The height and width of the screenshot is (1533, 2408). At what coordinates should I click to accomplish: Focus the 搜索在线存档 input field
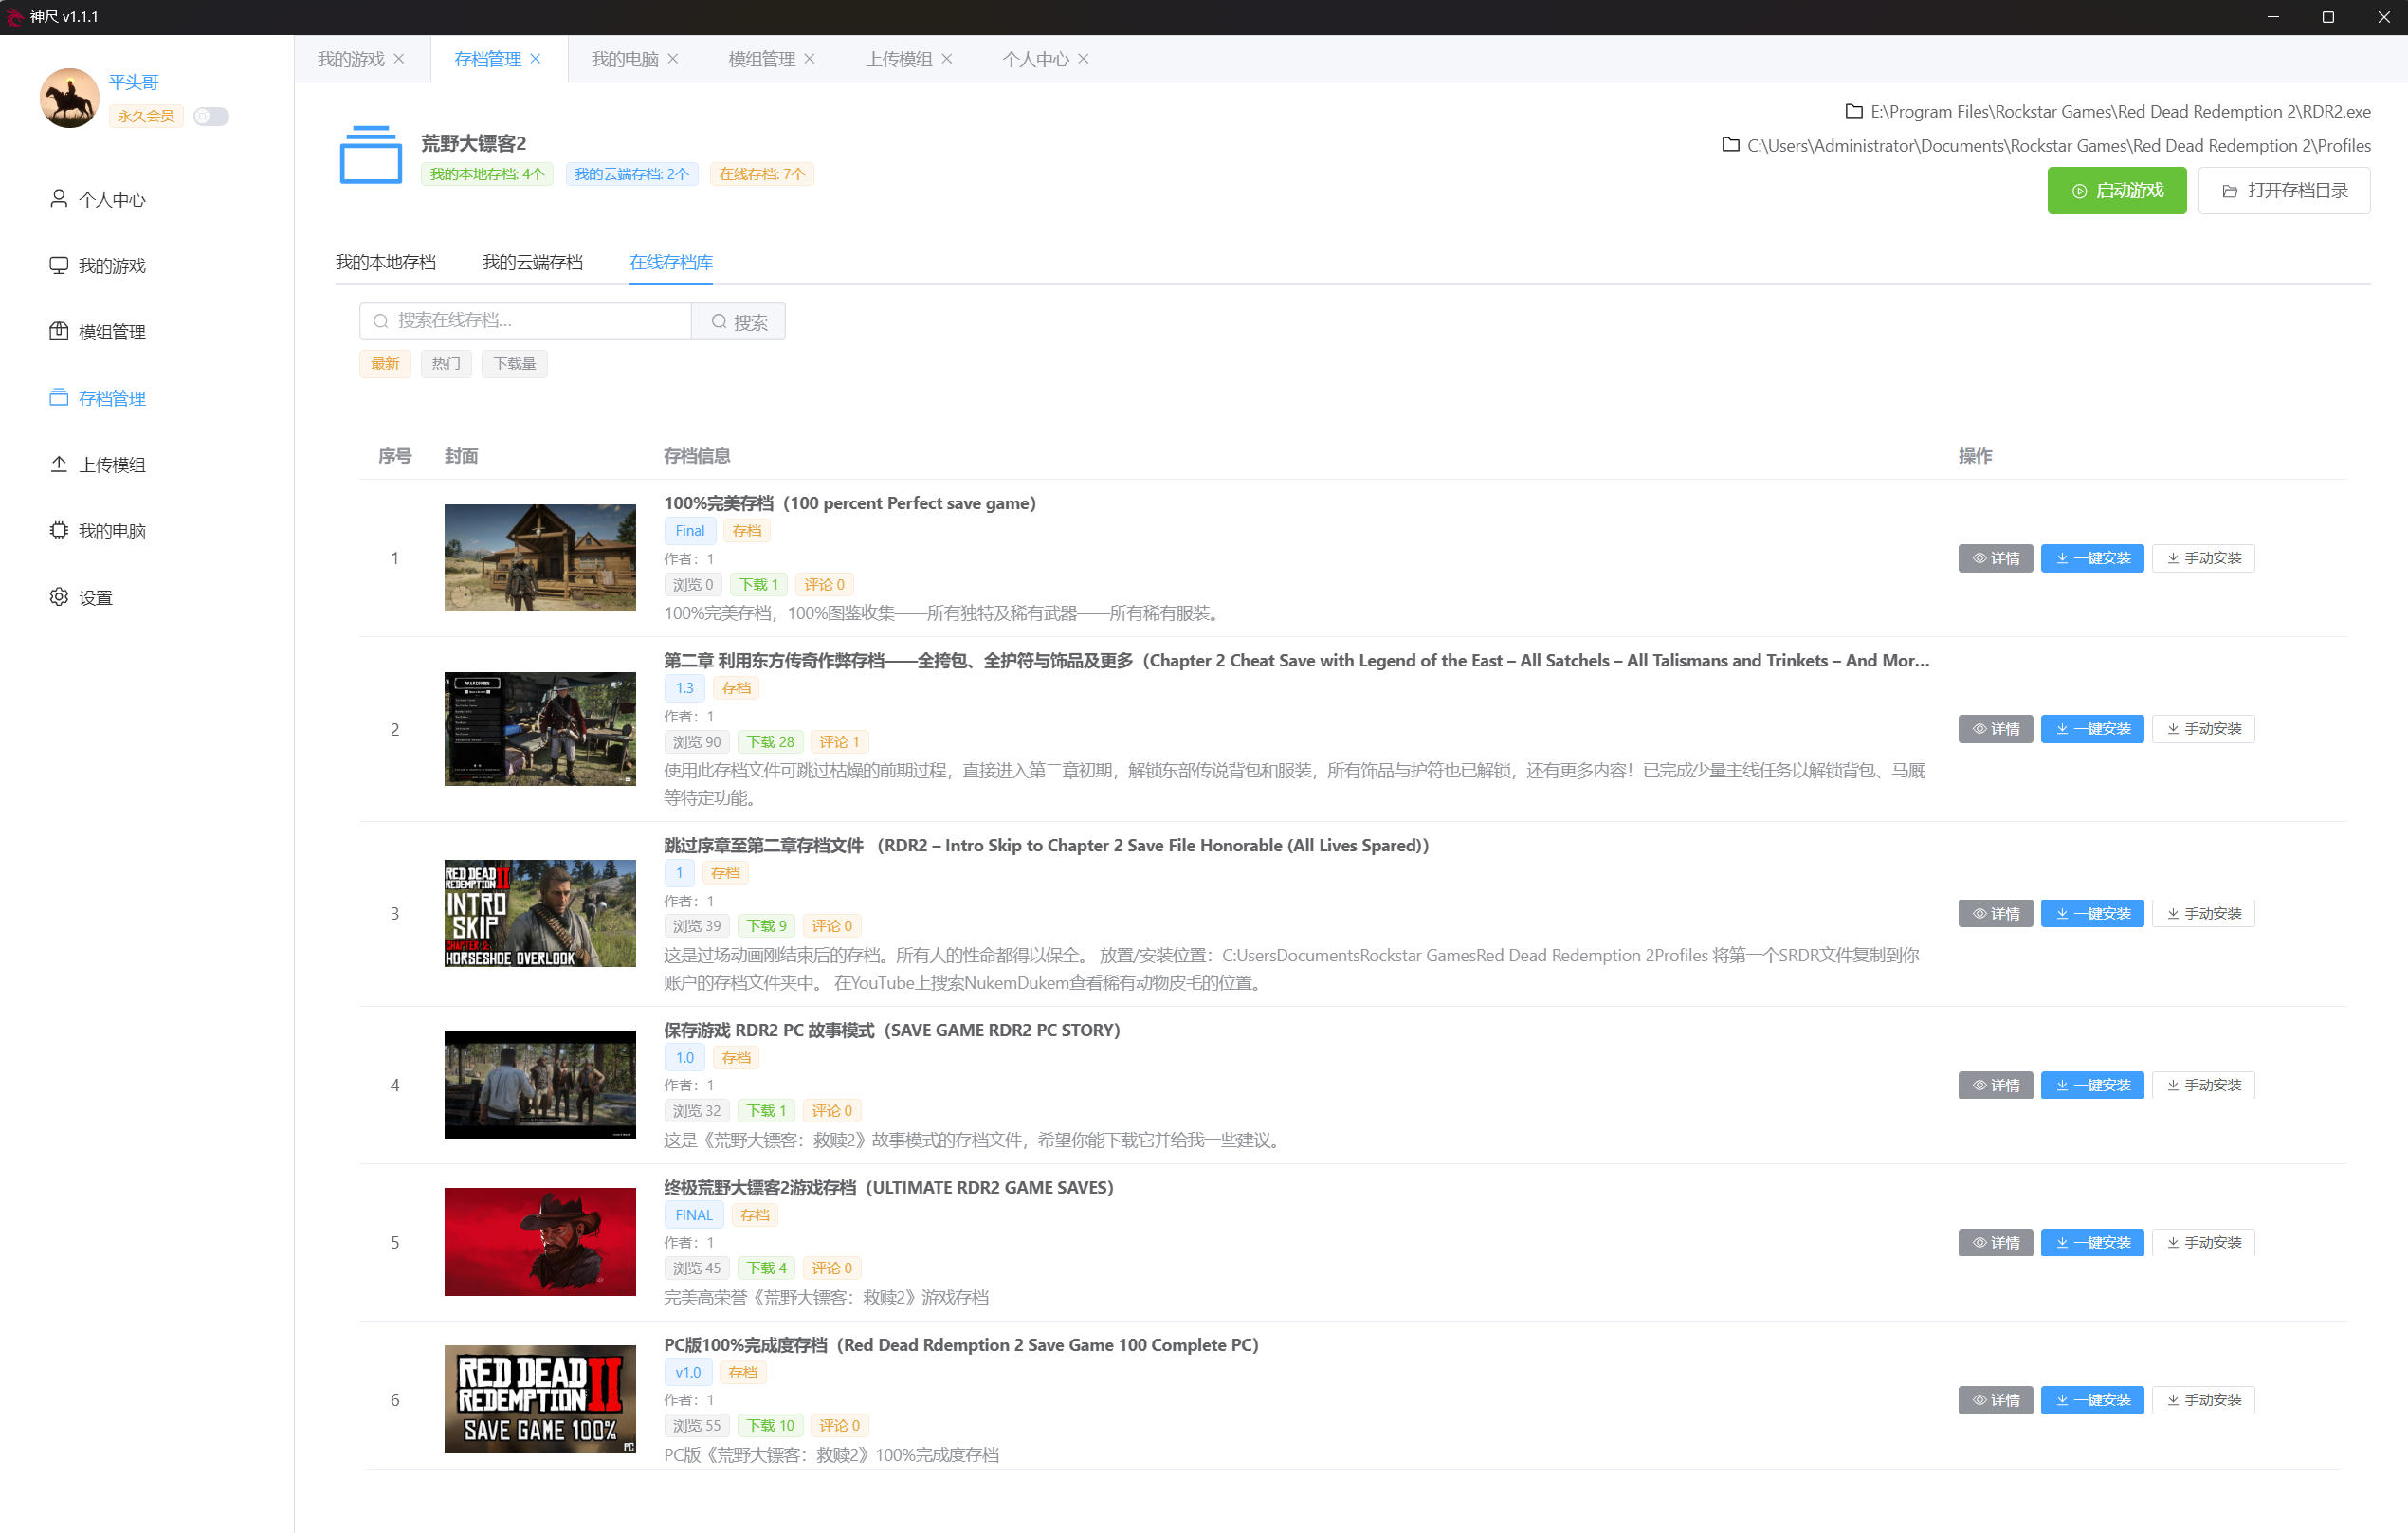point(526,321)
